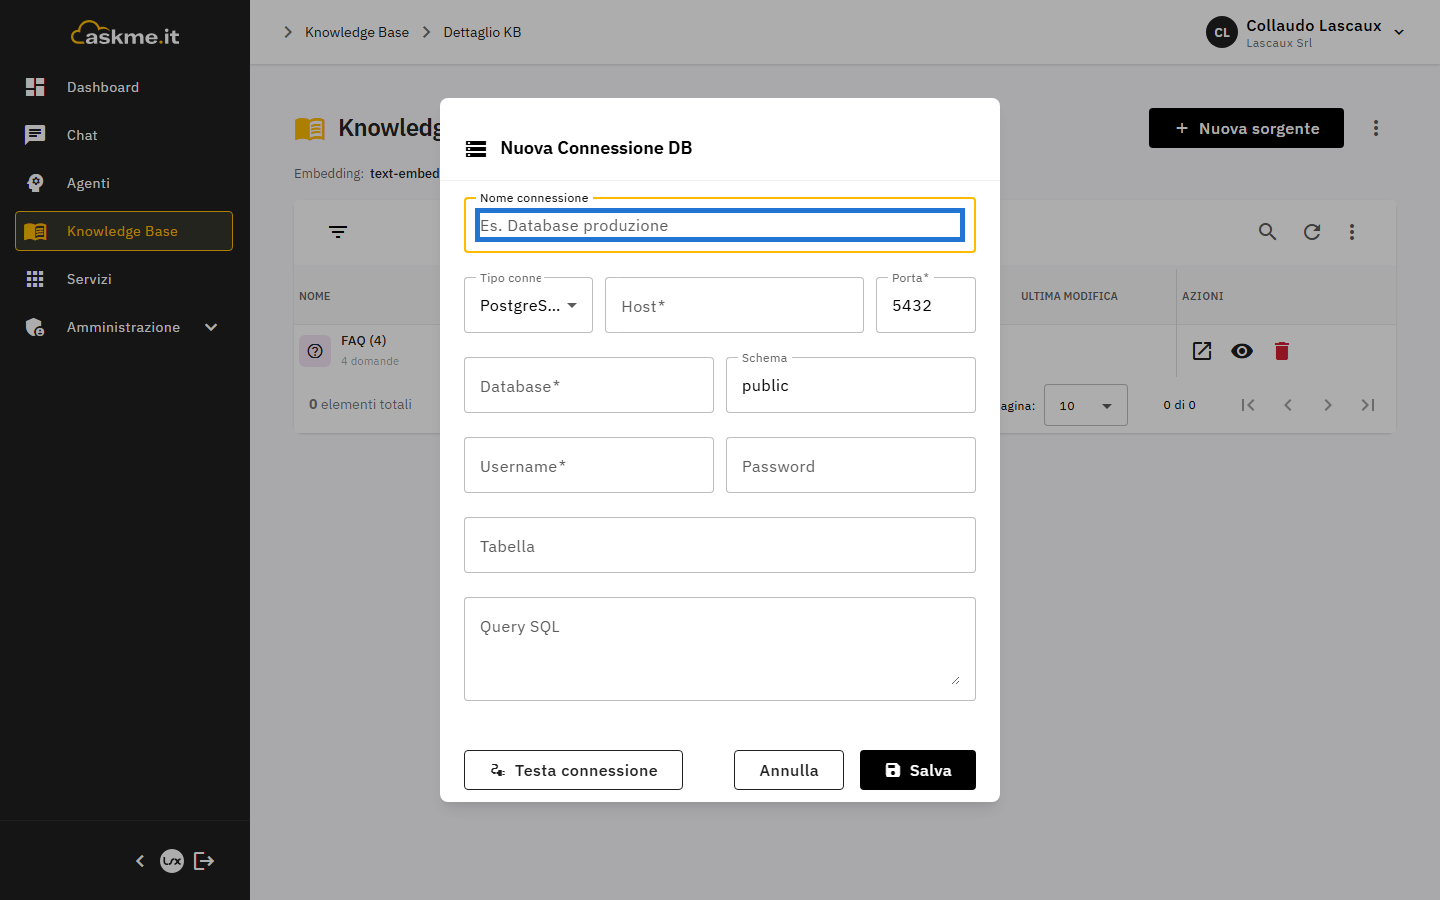1440x900 pixels.
Task: Click the Query SQL text area
Action: pyautogui.click(x=720, y=649)
